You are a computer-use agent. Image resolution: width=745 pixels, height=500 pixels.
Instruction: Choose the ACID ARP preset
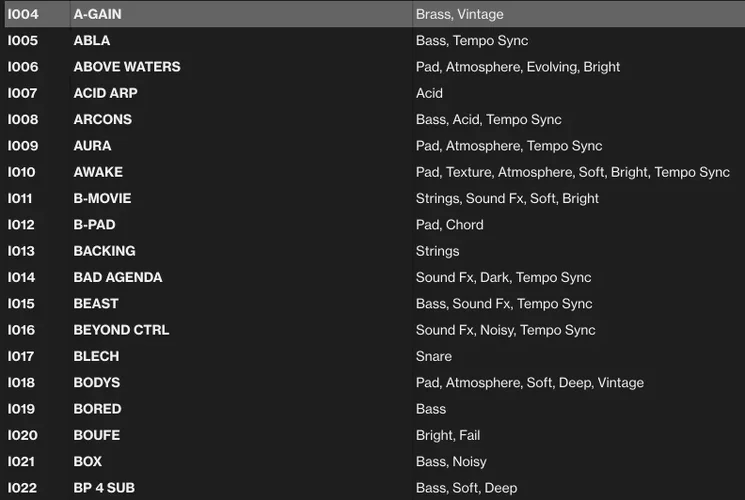point(105,93)
